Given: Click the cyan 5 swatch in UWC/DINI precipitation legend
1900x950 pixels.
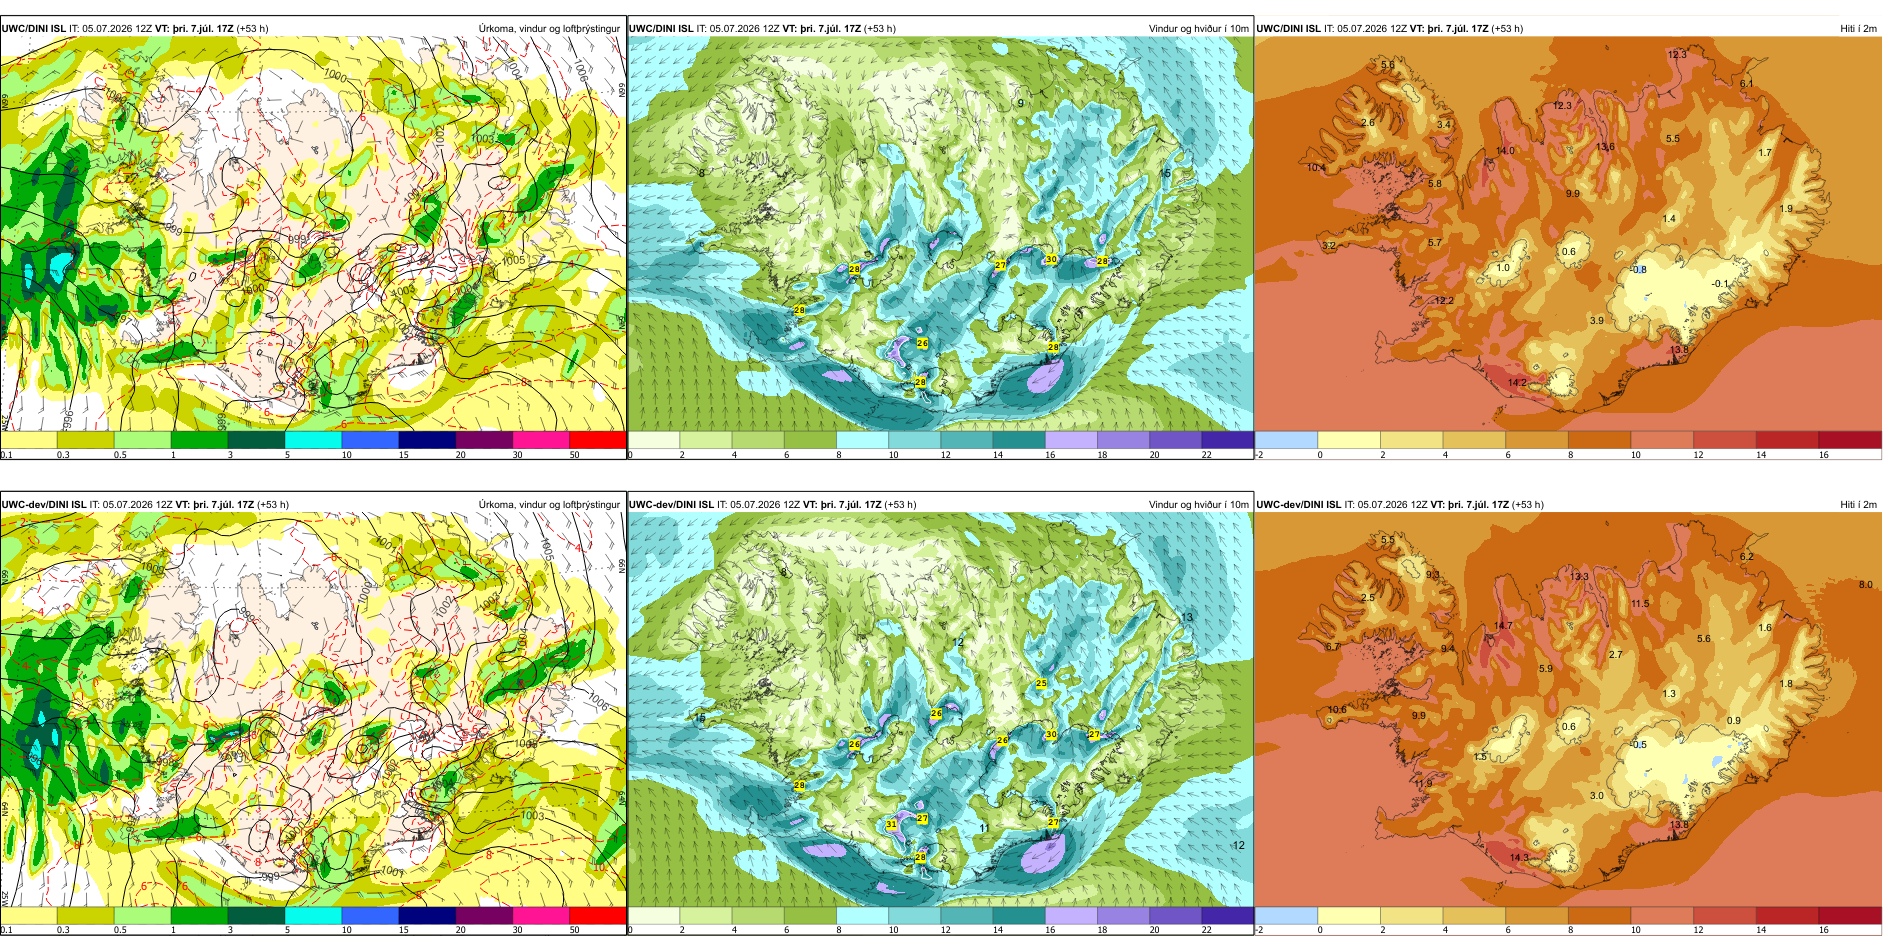Looking at the screenshot, I should [313, 440].
